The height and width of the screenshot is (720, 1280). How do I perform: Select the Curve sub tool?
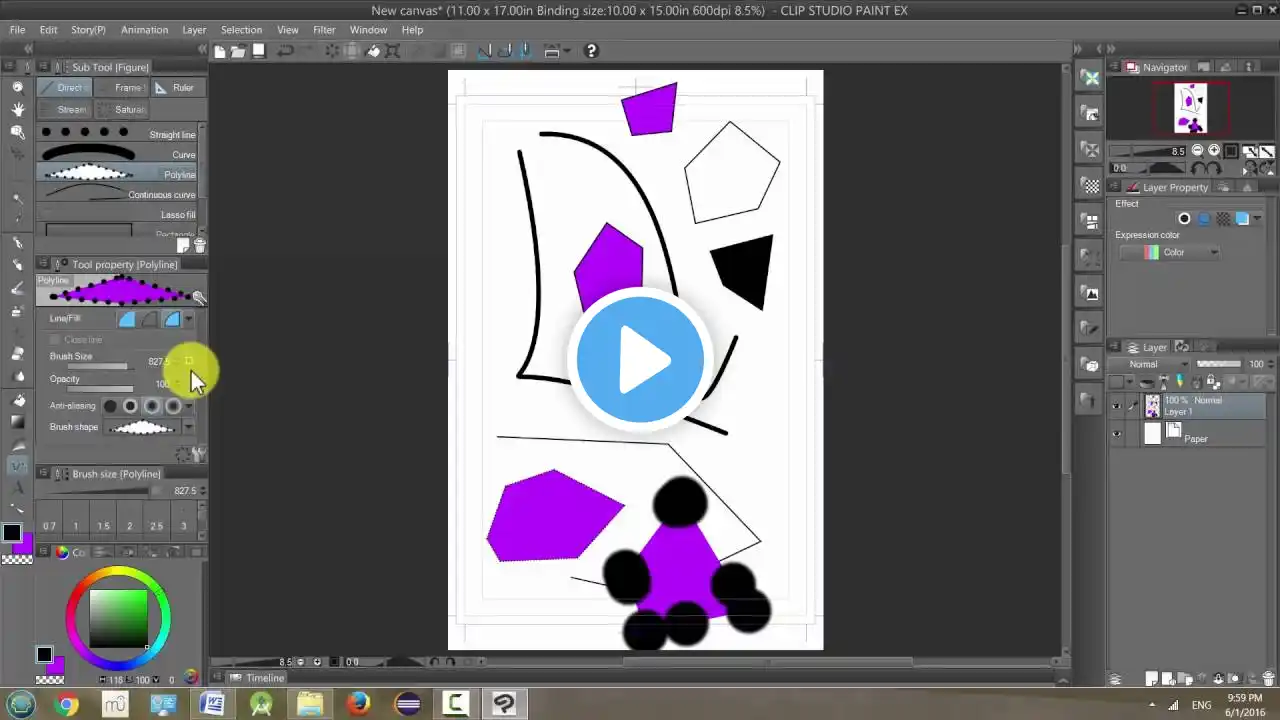pyautogui.click(x=117, y=154)
